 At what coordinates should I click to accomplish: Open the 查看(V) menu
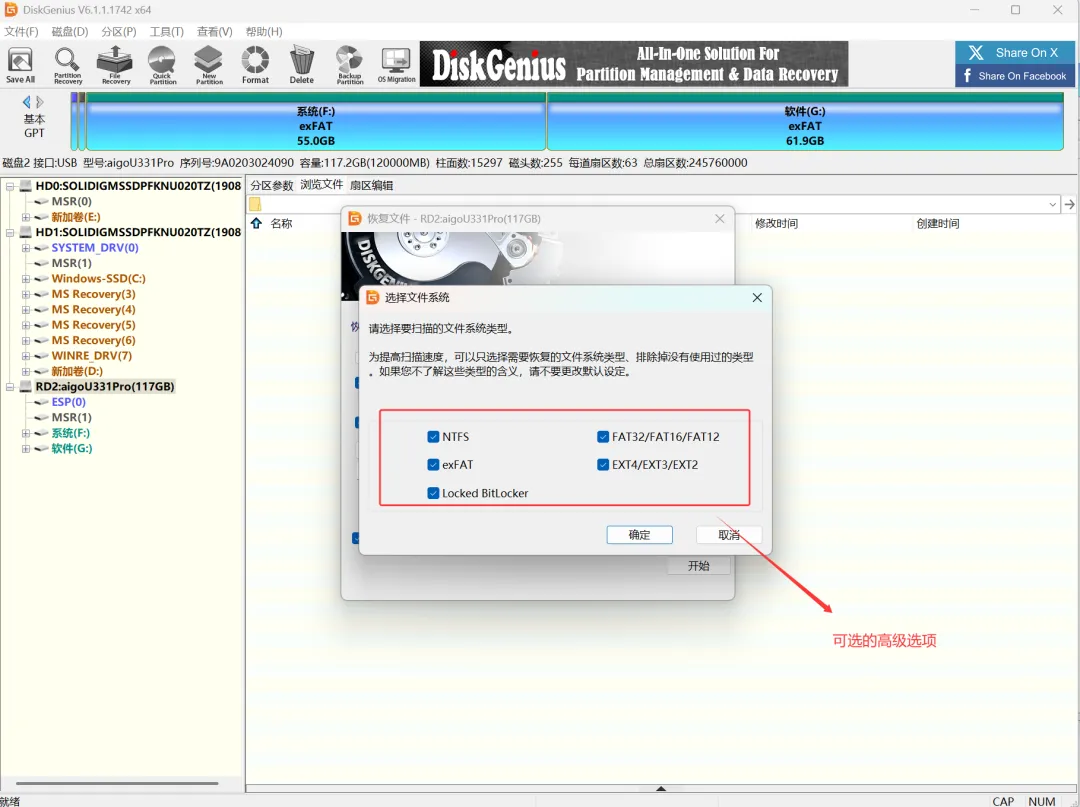point(214,32)
